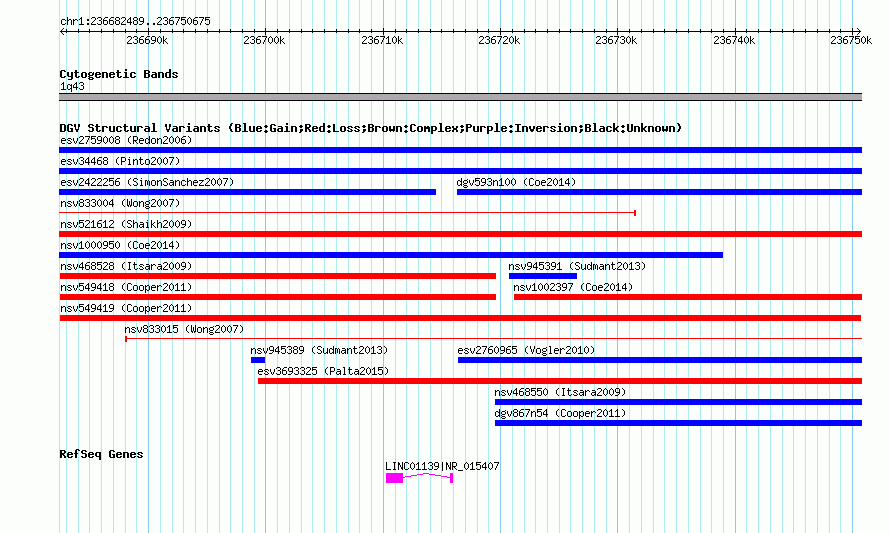Click the 236720k ruler position label
890x533 pixels.
tap(499, 40)
